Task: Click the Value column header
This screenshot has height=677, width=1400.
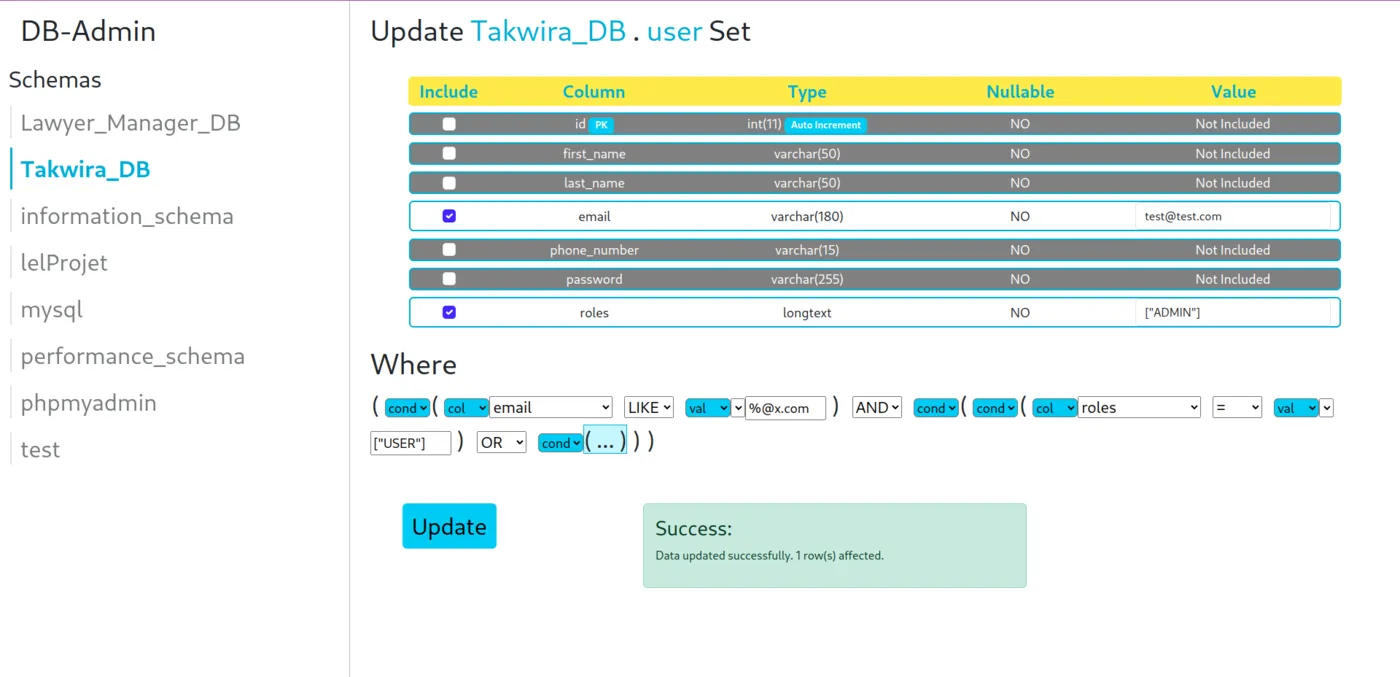Action: click(1233, 92)
